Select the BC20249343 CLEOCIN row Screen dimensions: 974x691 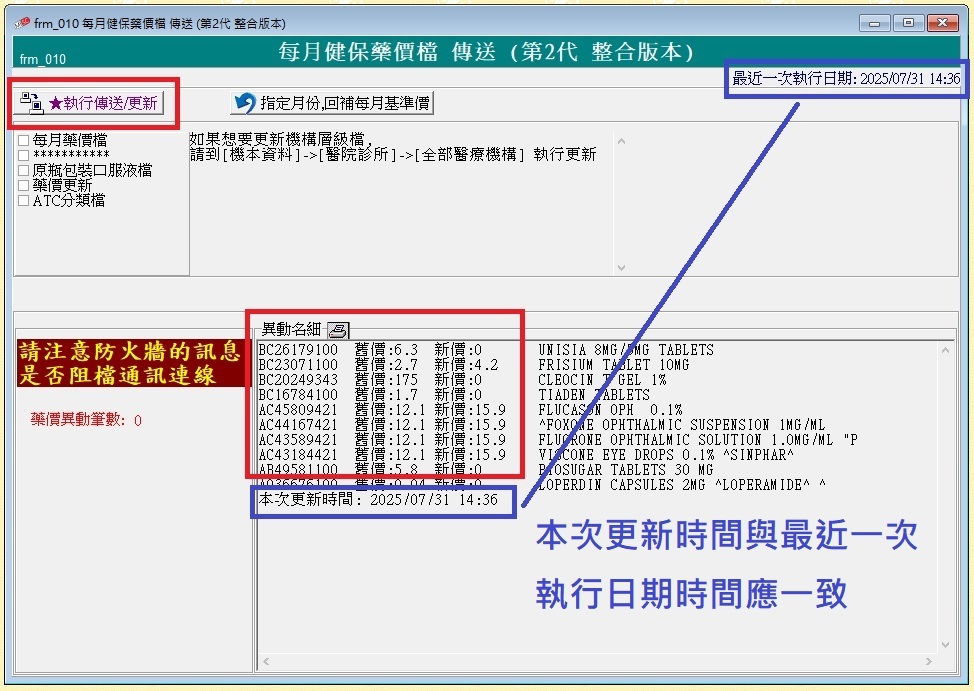point(462,380)
